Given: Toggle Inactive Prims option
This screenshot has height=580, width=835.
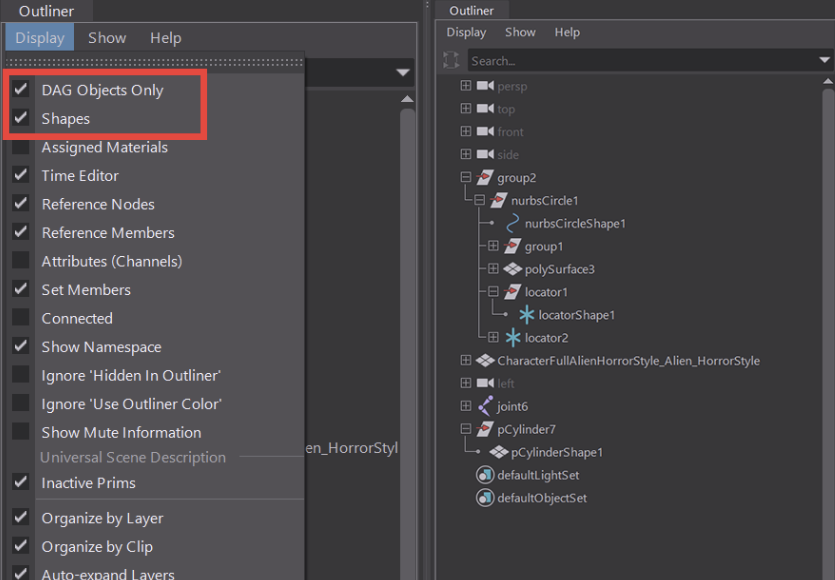Looking at the screenshot, I should tap(21, 482).
